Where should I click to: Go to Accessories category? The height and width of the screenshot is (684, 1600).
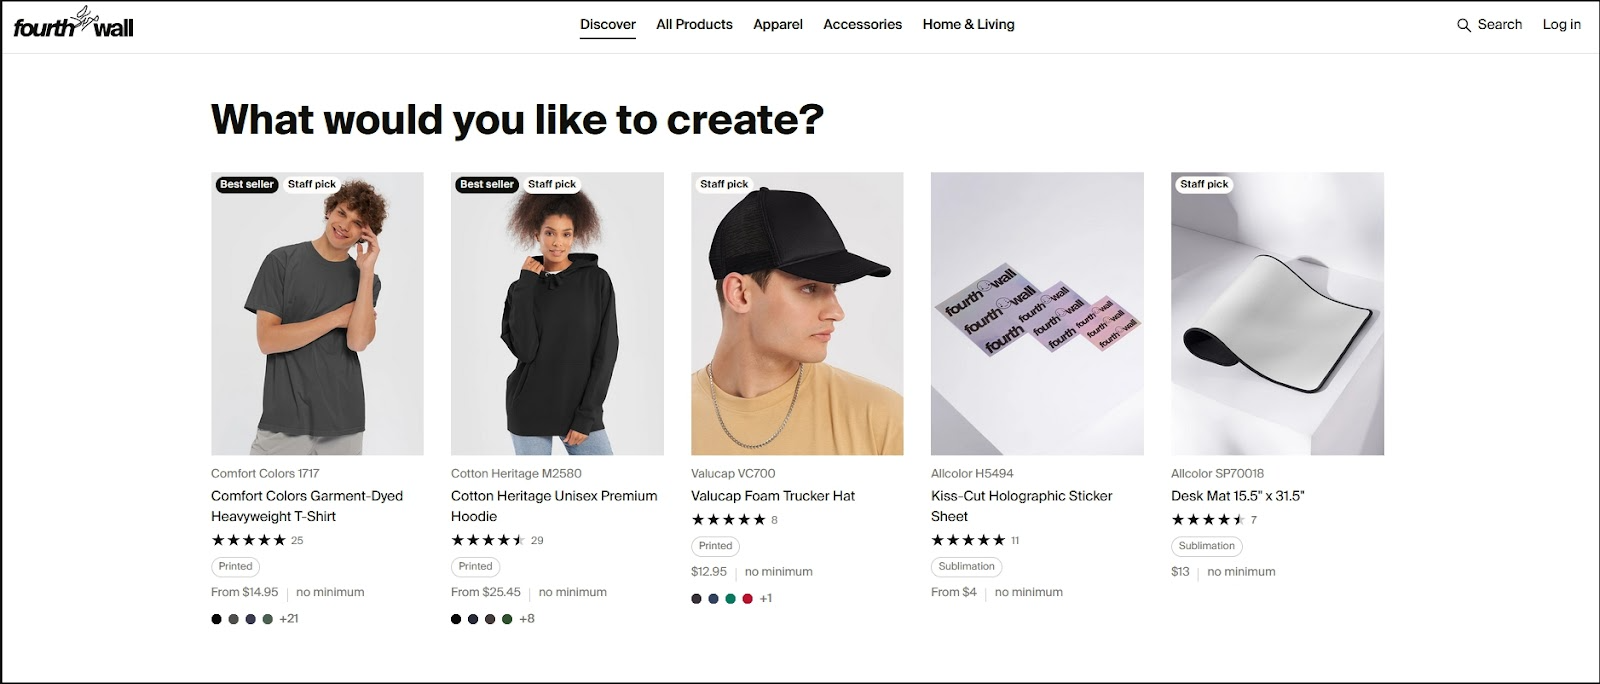click(862, 24)
